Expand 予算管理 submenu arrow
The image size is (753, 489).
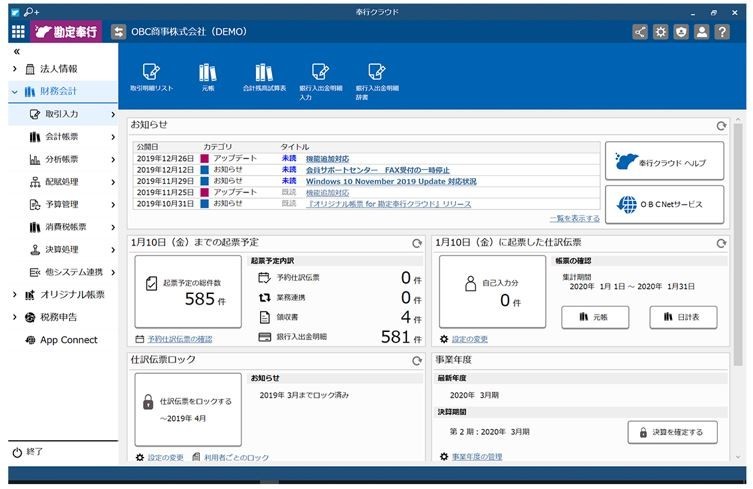113,205
